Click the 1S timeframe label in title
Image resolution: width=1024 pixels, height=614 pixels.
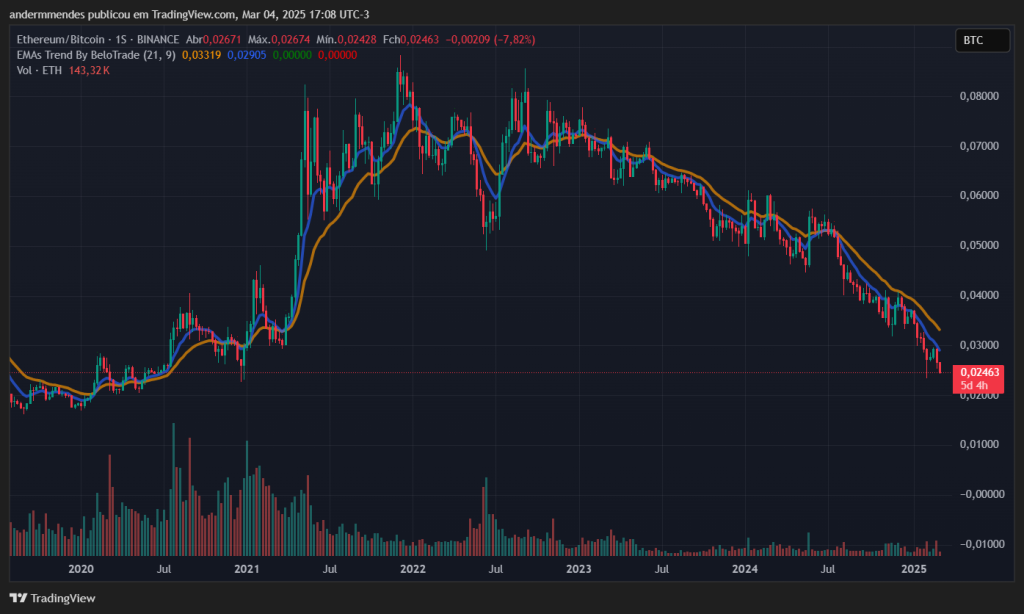point(121,40)
